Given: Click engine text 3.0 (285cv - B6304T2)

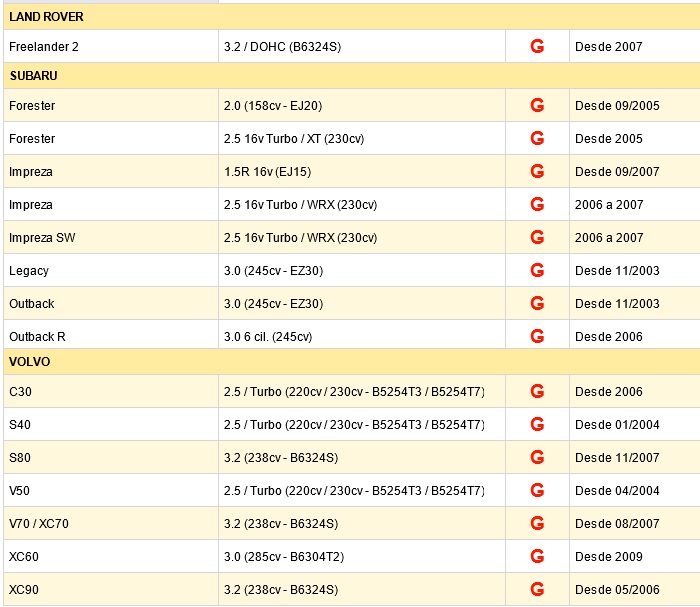Looking at the screenshot, I should coord(284,557).
